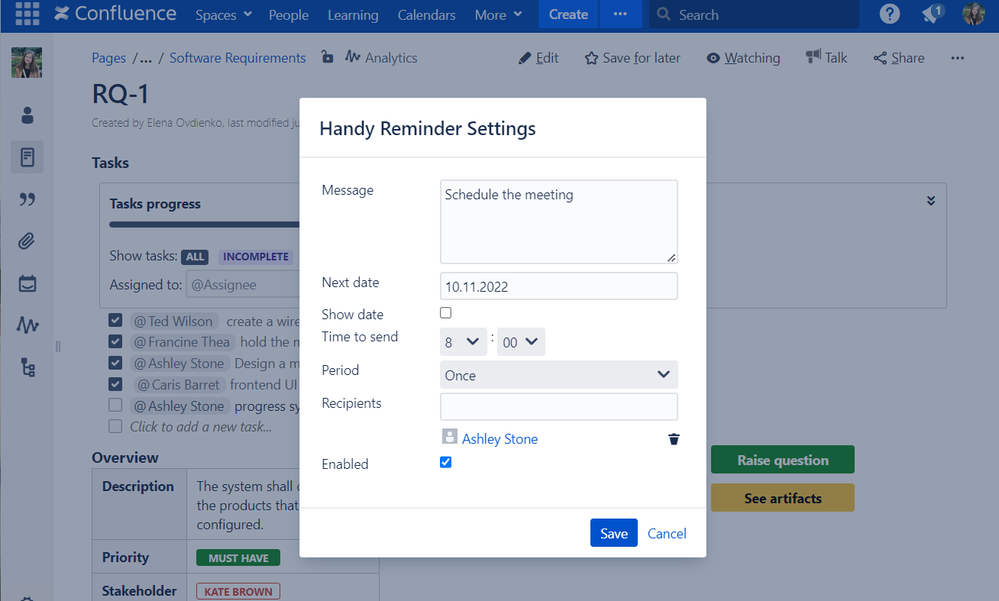Check Ashley Stone progress task checkbox
999x601 pixels.
click(115, 405)
